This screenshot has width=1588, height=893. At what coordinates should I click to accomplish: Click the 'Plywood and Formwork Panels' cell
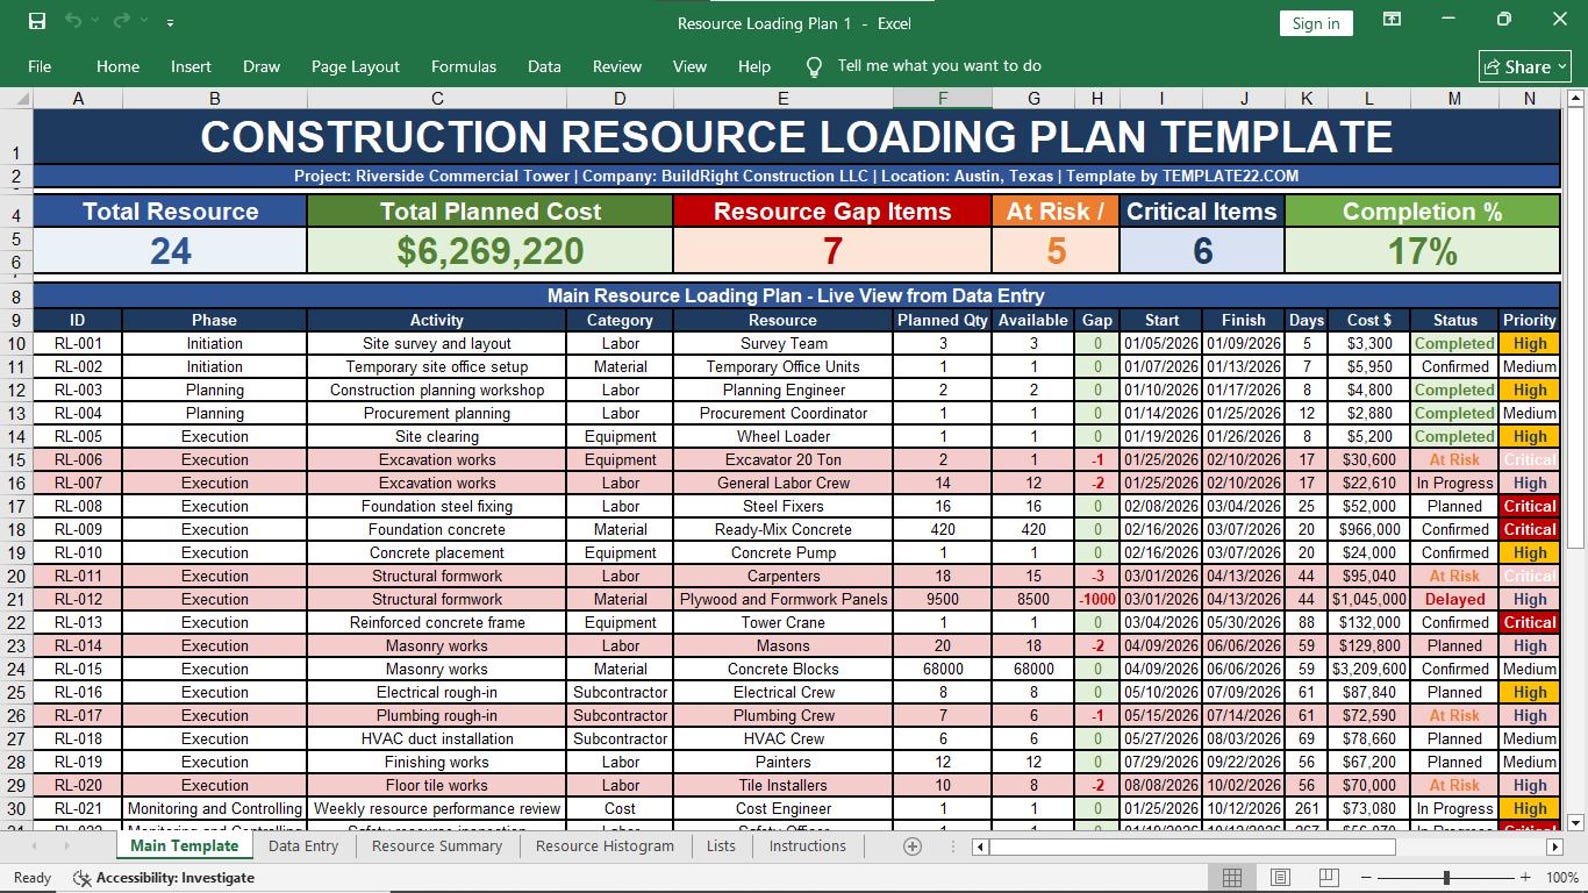pos(783,599)
